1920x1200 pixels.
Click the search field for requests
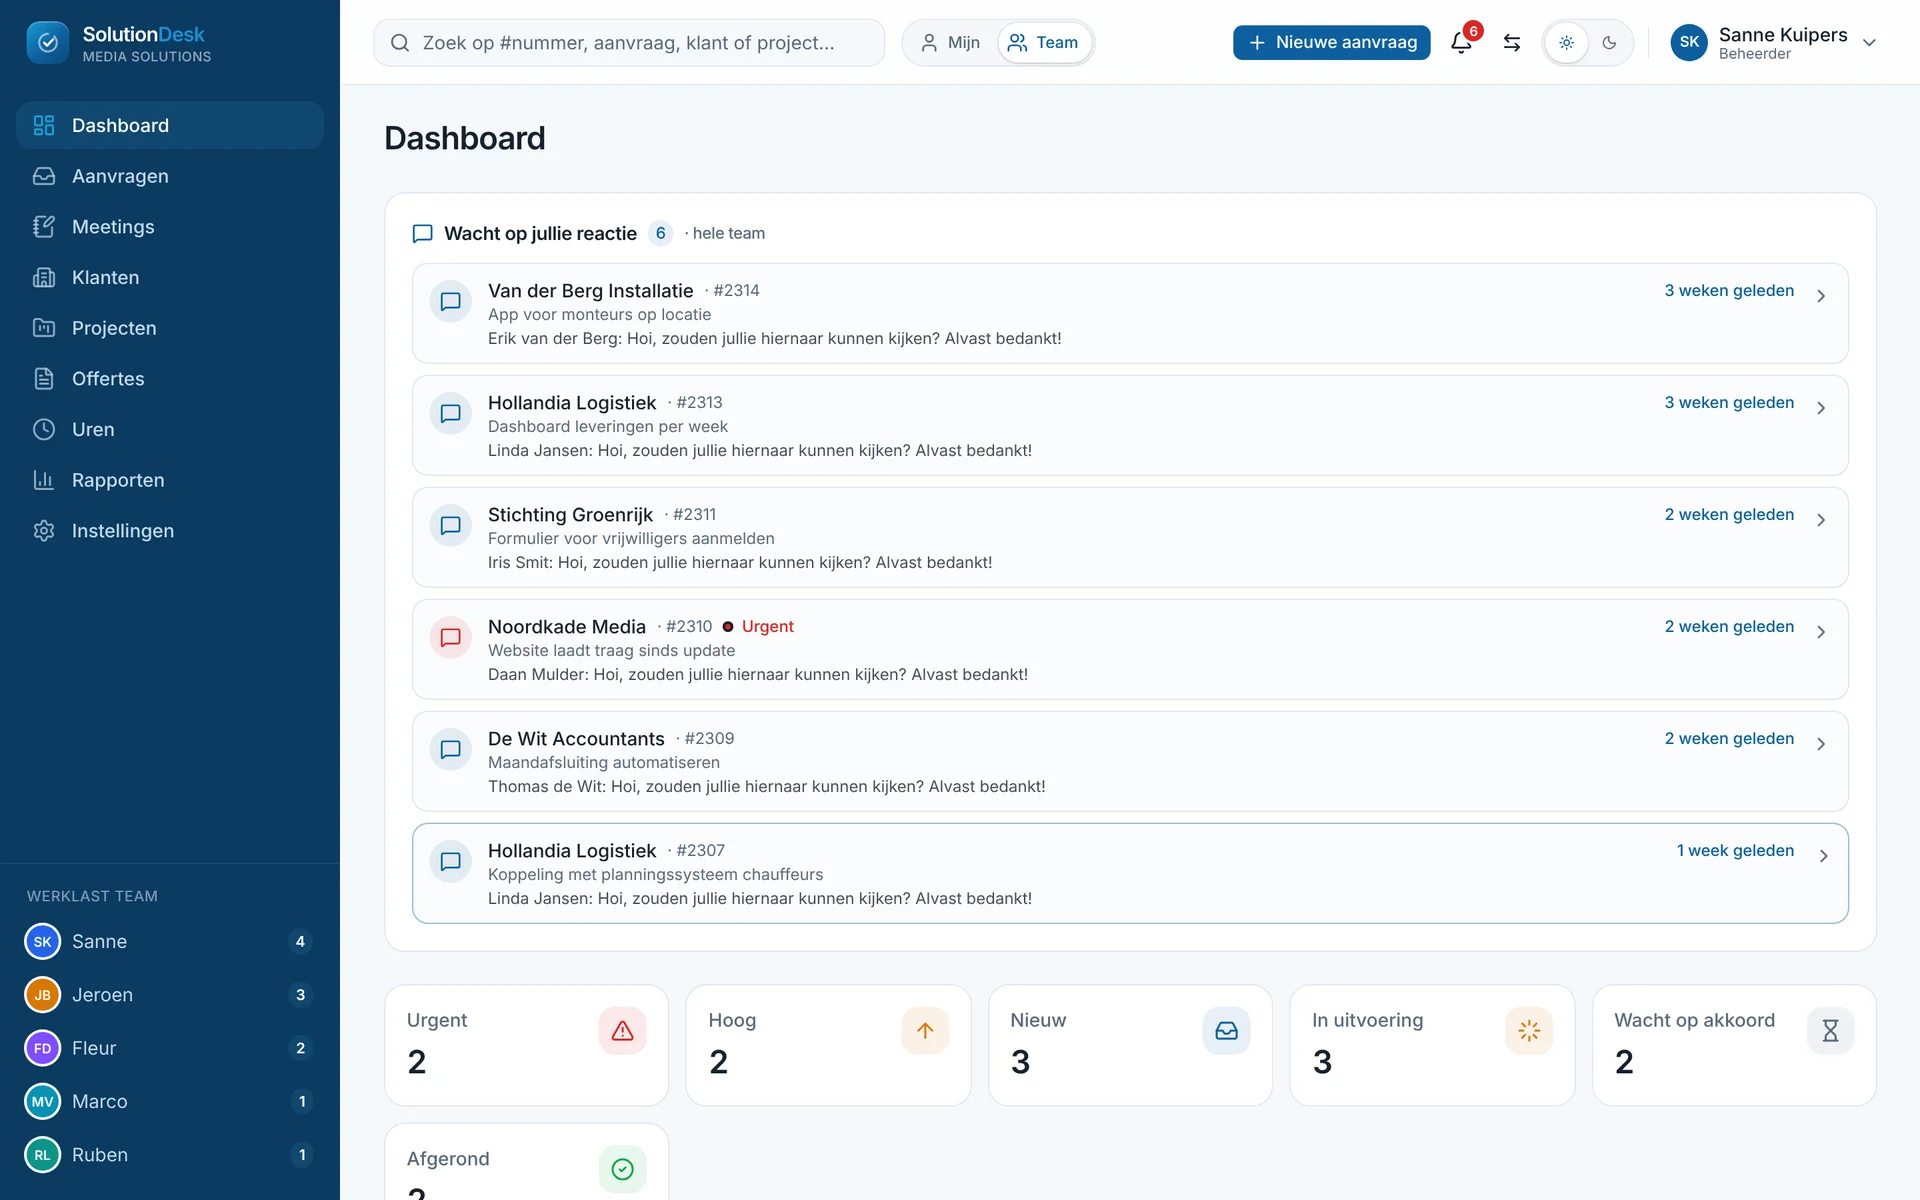(x=629, y=43)
